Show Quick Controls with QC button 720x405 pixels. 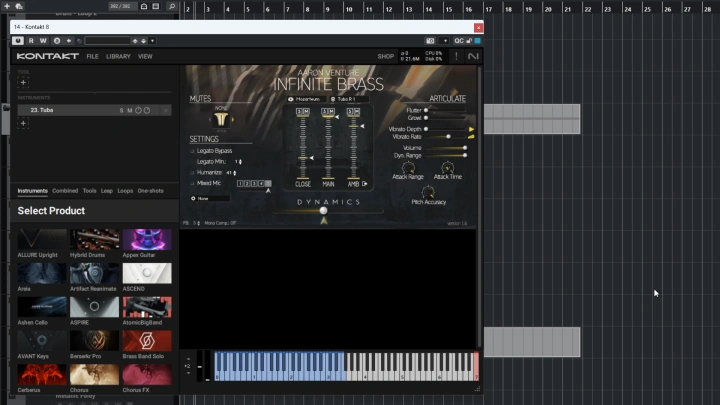[459, 41]
